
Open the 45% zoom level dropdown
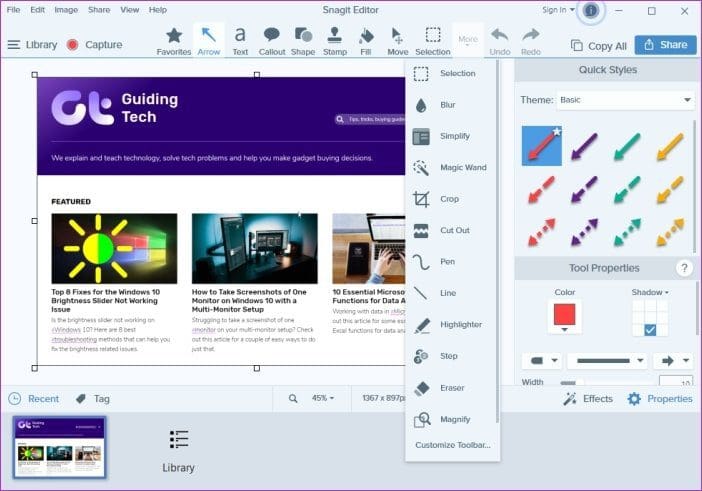pyautogui.click(x=323, y=398)
